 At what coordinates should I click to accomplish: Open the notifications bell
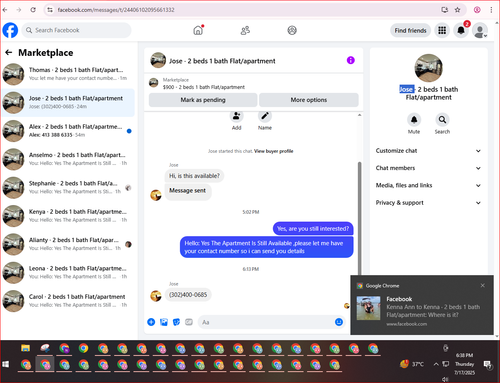(x=461, y=30)
